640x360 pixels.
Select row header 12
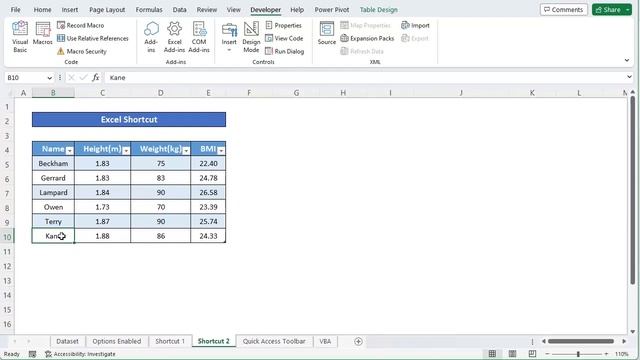tap(7, 266)
